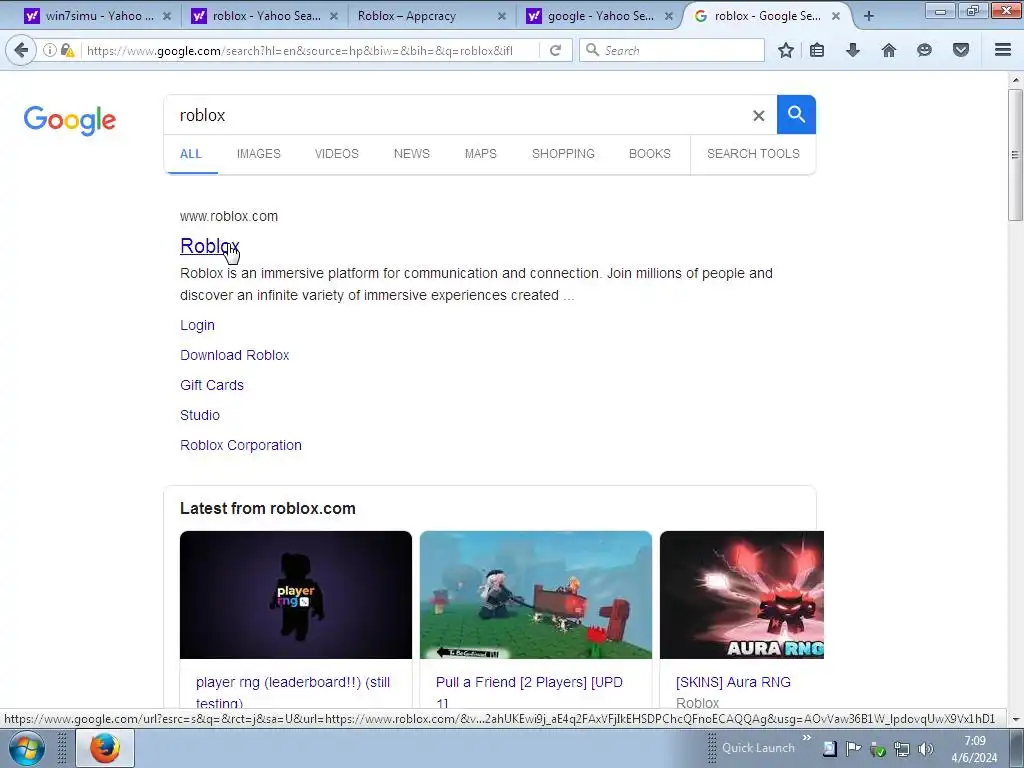Viewport: 1024px width, 768px height.
Task: Click the Google search query field
Action: (x=457, y=116)
